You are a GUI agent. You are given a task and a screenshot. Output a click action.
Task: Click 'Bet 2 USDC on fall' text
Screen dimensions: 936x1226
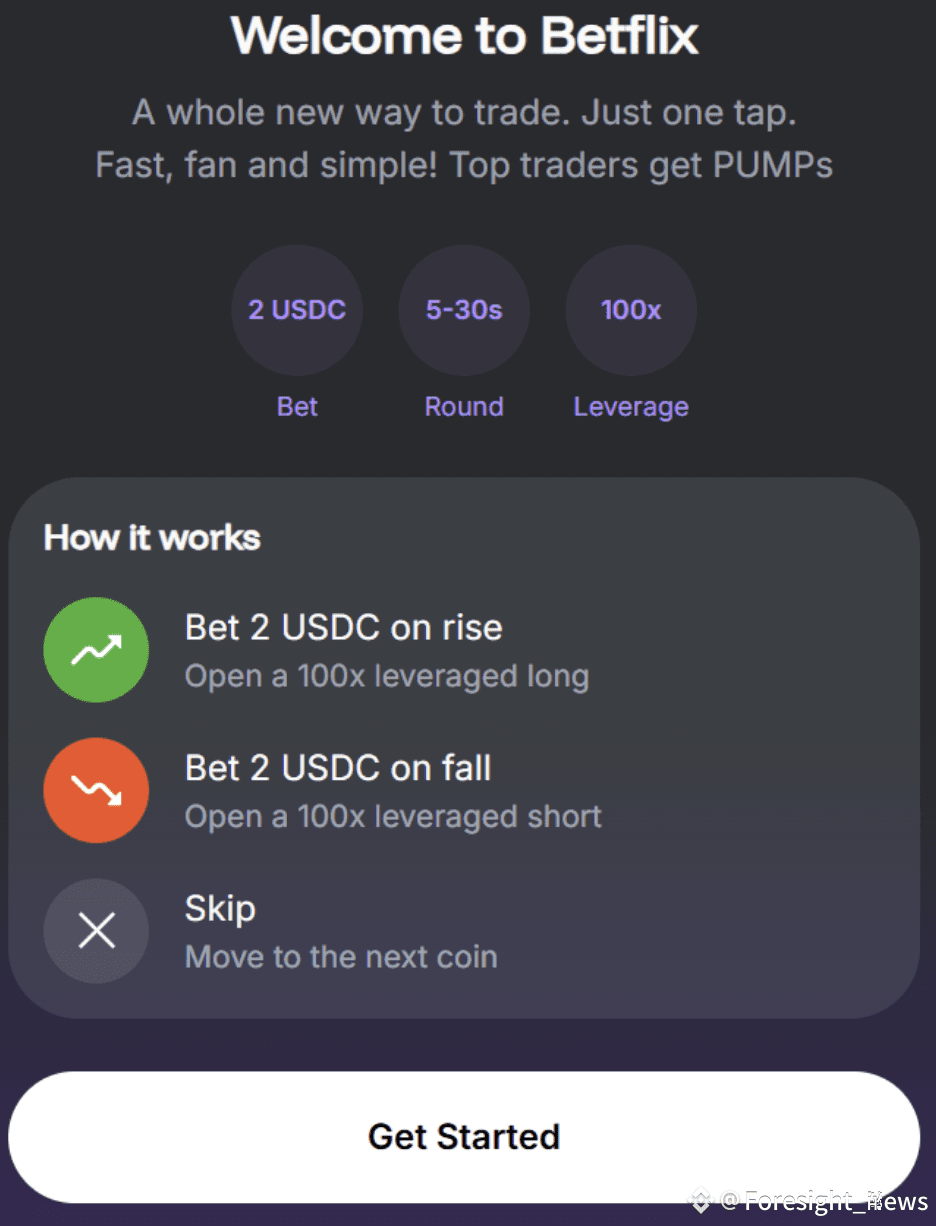(338, 768)
